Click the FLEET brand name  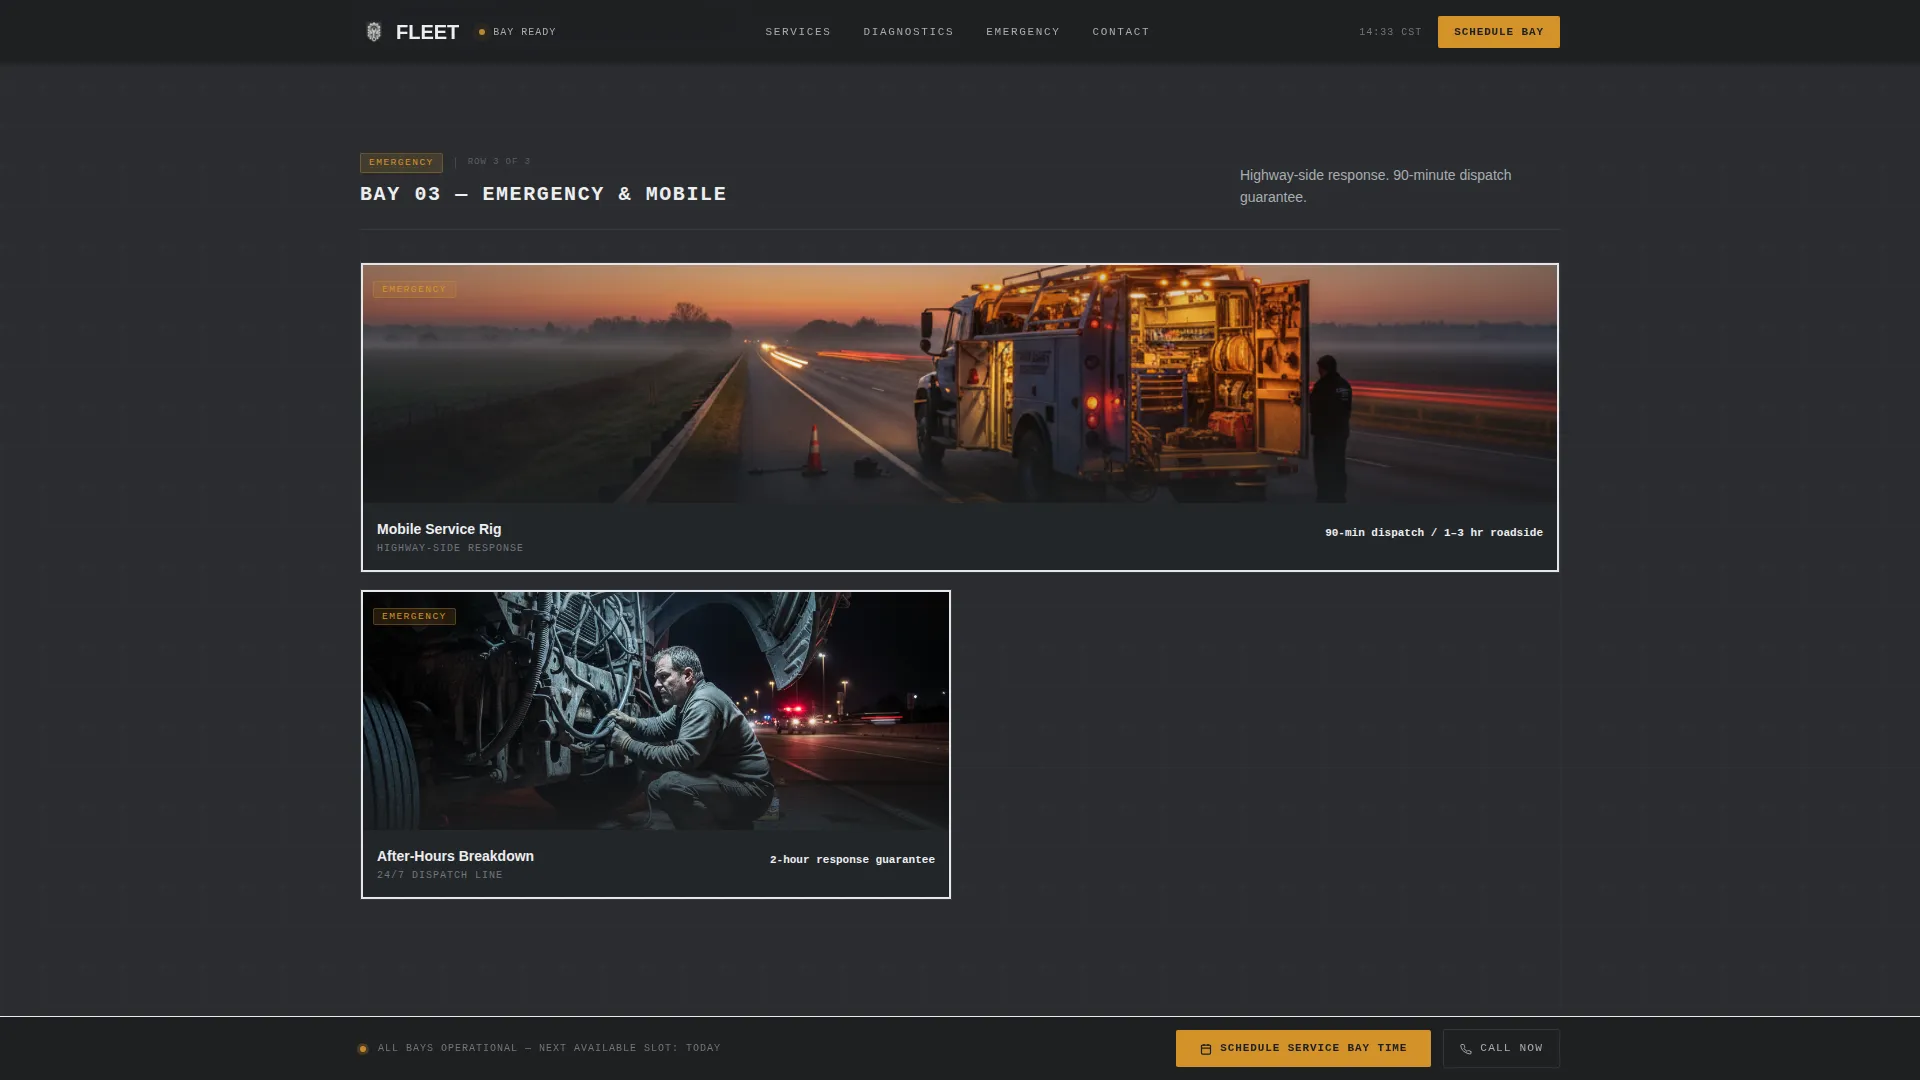427,32
